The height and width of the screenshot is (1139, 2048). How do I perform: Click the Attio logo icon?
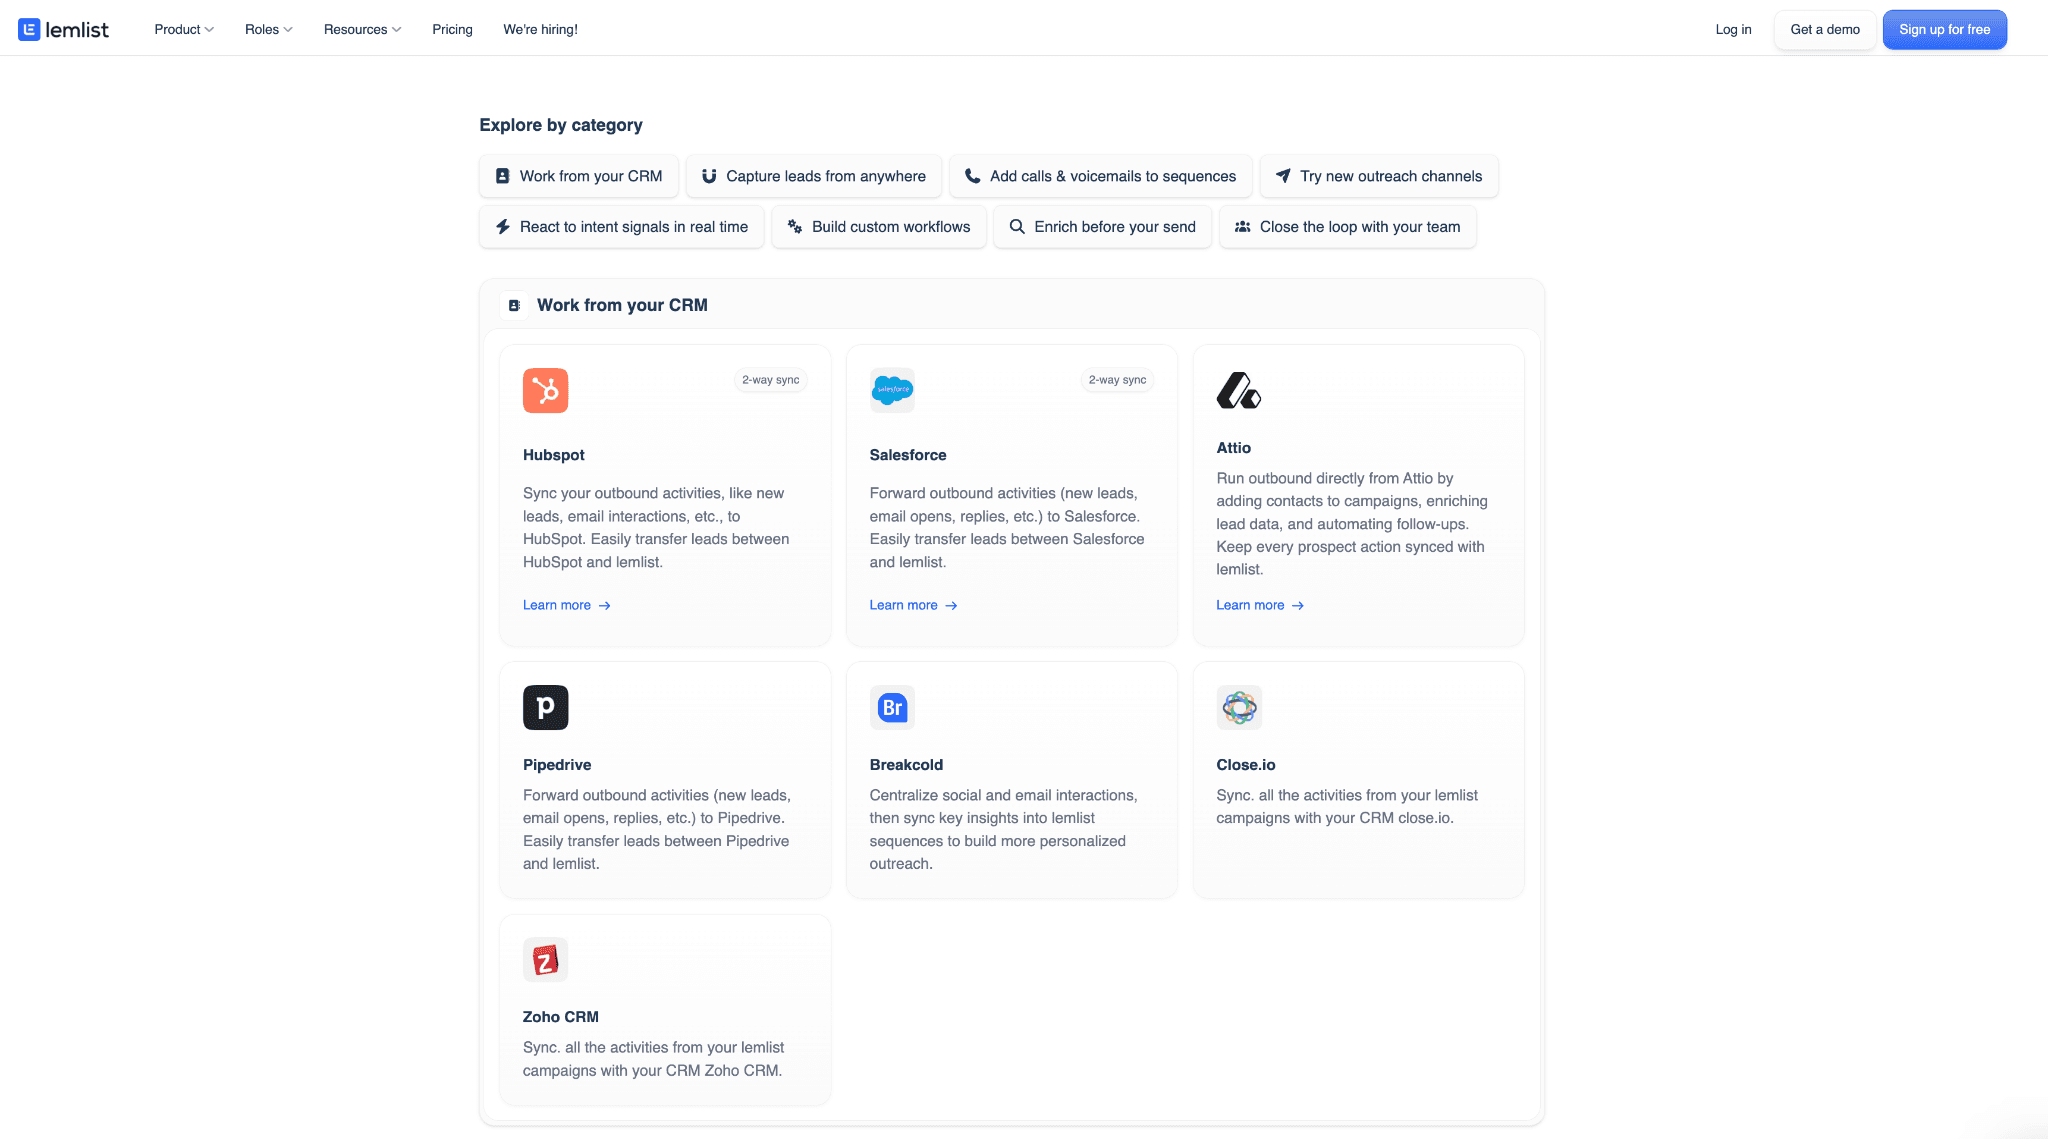pyautogui.click(x=1239, y=390)
